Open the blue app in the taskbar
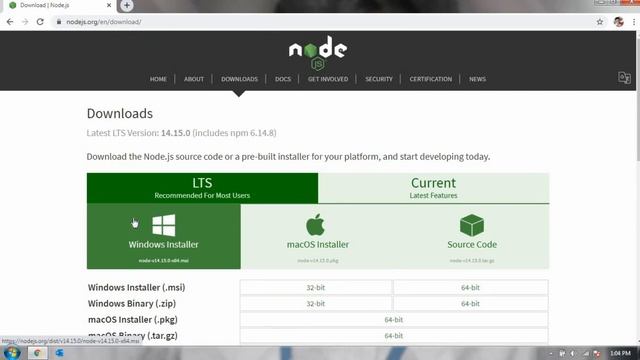 60,353
